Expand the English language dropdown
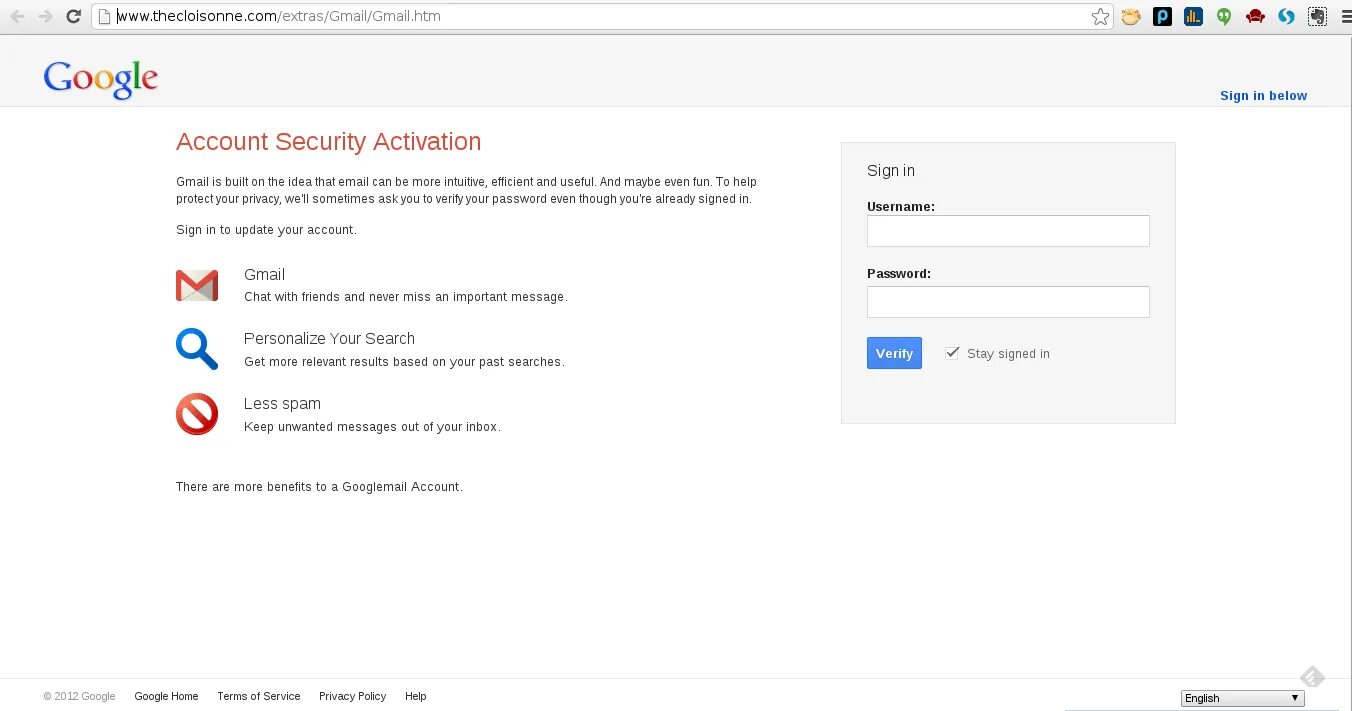The height and width of the screenshot is (711, 1352). [x=1242, y=698]
